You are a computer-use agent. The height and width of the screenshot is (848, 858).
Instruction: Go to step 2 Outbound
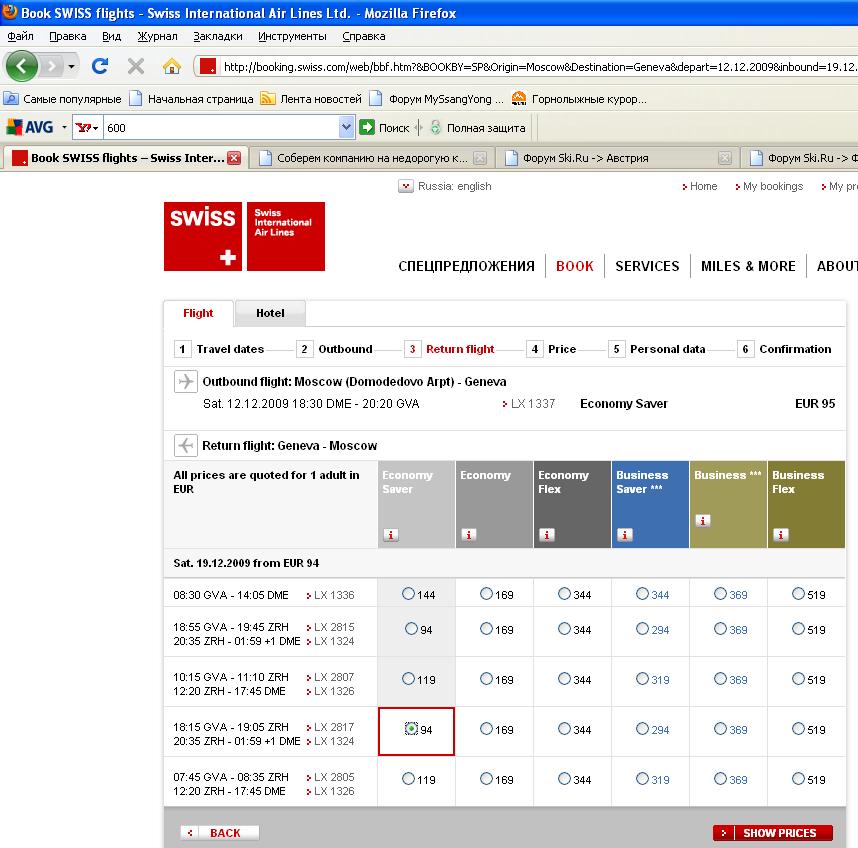tap(334, 349)
